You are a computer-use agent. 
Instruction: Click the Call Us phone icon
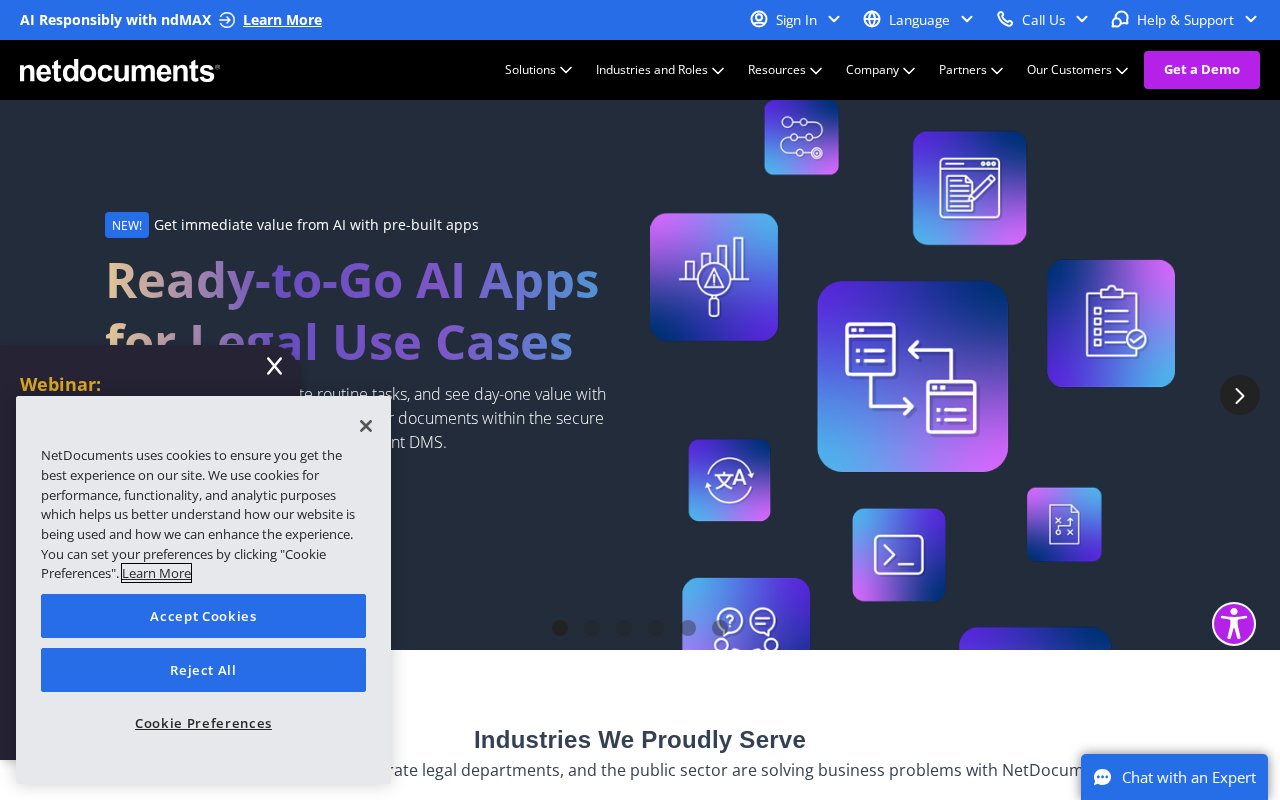coord(1005,19)
